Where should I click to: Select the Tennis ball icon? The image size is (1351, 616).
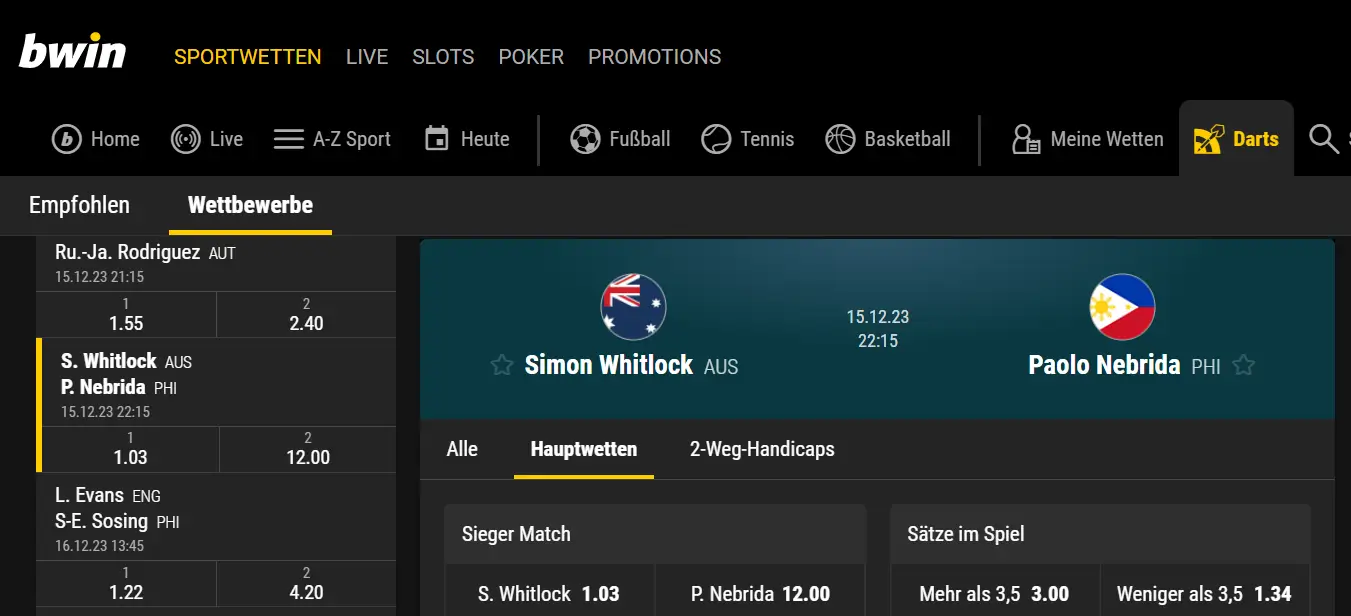716,139
